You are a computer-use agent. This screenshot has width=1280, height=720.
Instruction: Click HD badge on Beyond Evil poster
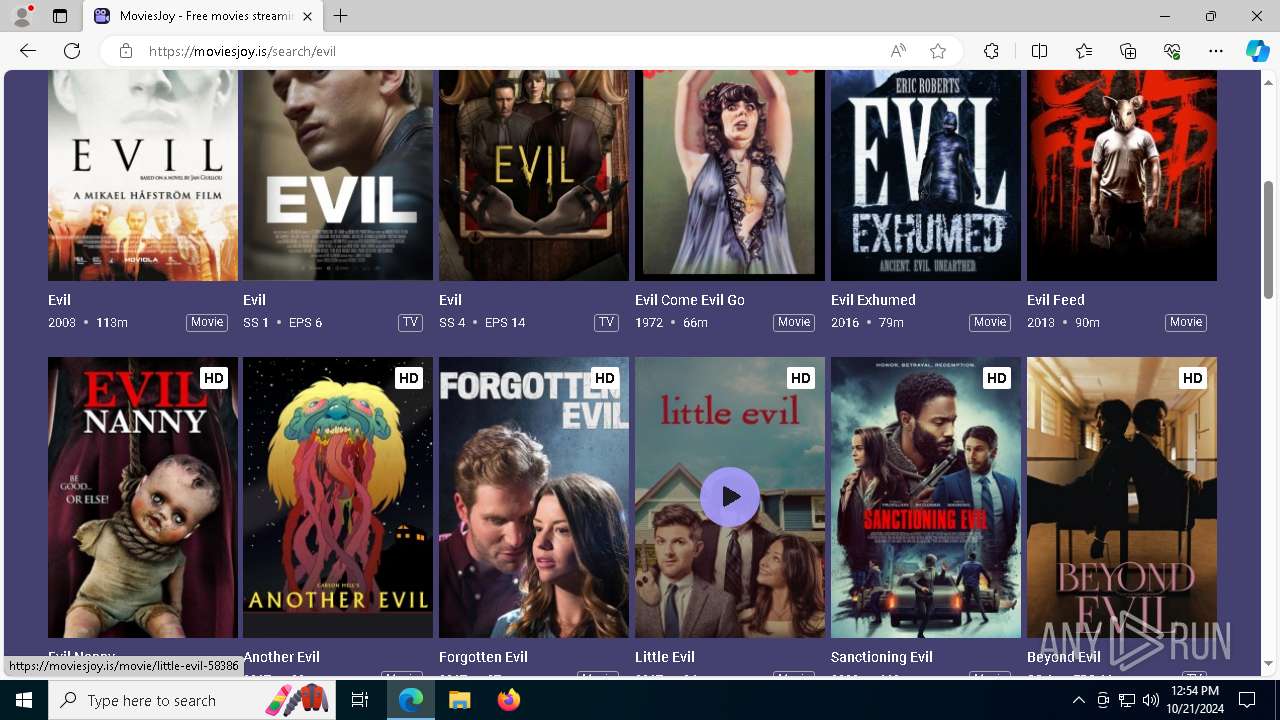tap(1192, 378)
